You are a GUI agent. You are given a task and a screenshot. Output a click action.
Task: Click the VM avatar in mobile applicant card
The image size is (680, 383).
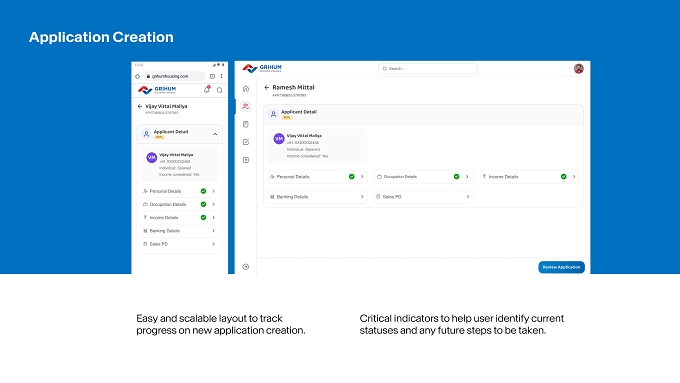pyautogui.click(x=151, y=158)
